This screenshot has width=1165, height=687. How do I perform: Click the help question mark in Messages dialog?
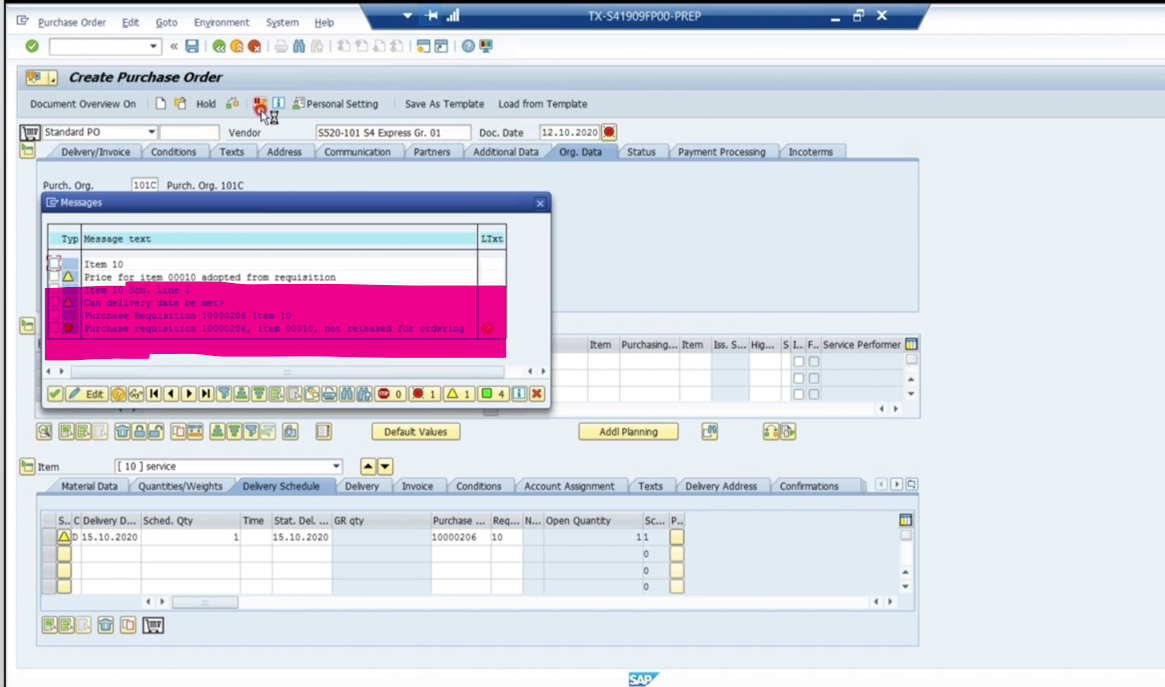click(x=118, y=394)
